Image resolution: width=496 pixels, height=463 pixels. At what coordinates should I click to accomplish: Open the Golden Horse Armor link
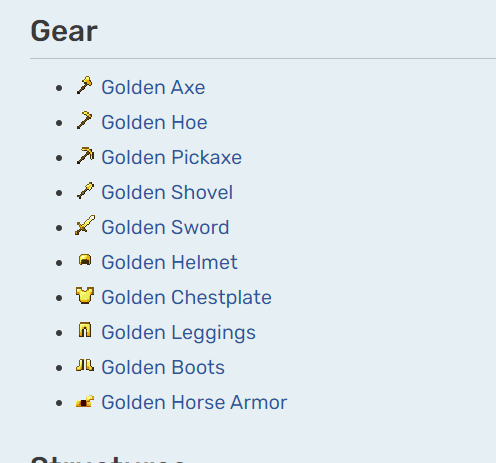[194, 402]
